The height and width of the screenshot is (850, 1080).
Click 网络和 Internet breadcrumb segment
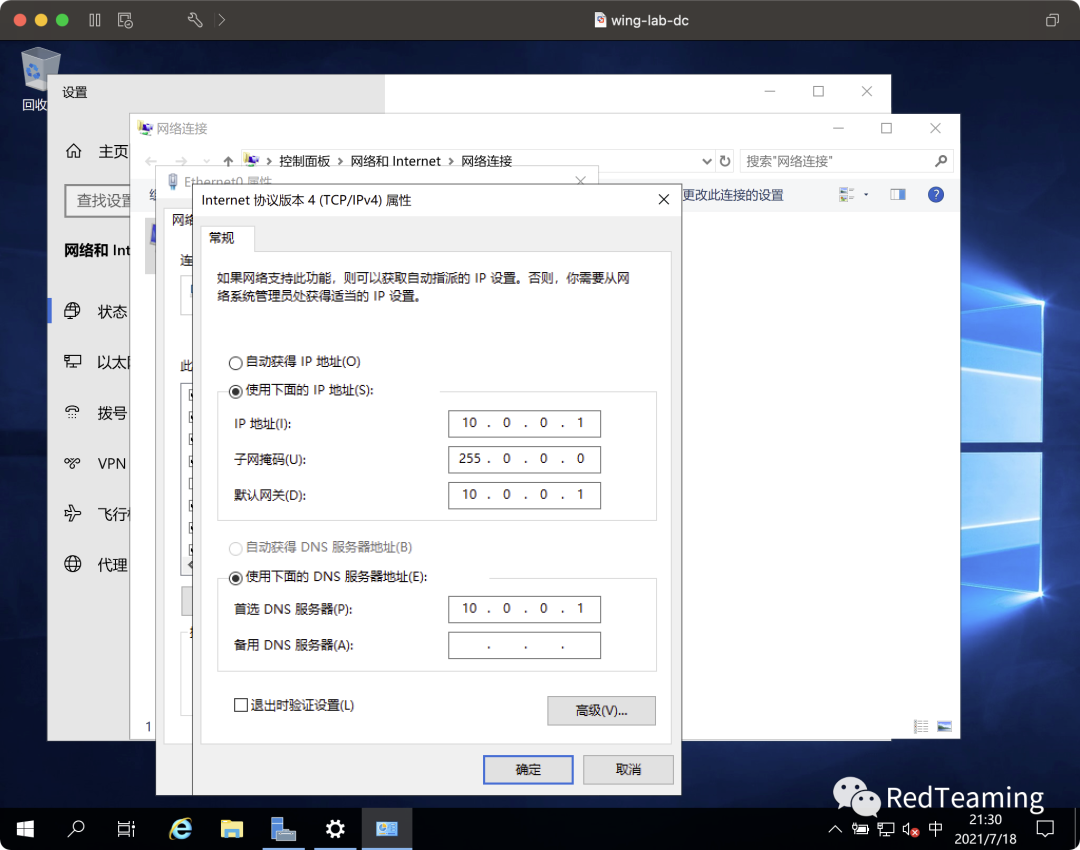click(x=395, y=161)
